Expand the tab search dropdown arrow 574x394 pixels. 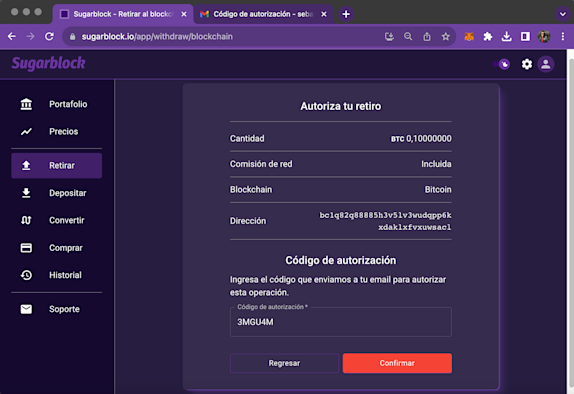pyautogui.click(x=563, y=15)
